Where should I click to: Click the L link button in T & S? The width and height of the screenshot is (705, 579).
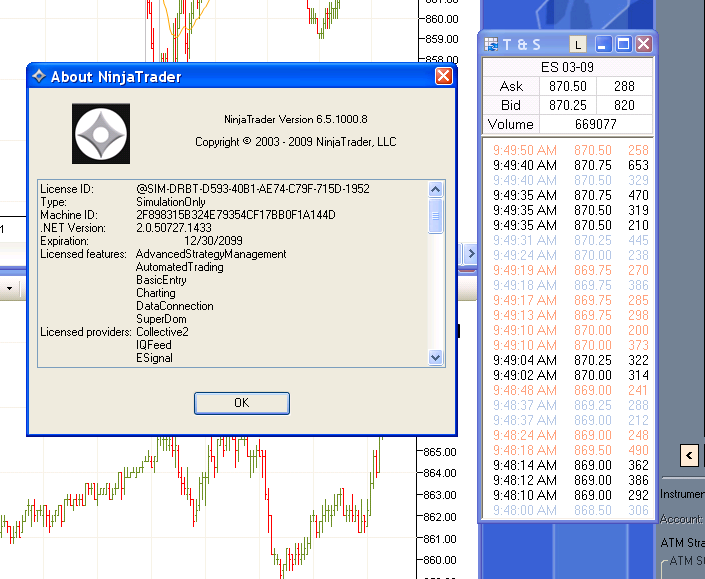[x=578, y=44]
